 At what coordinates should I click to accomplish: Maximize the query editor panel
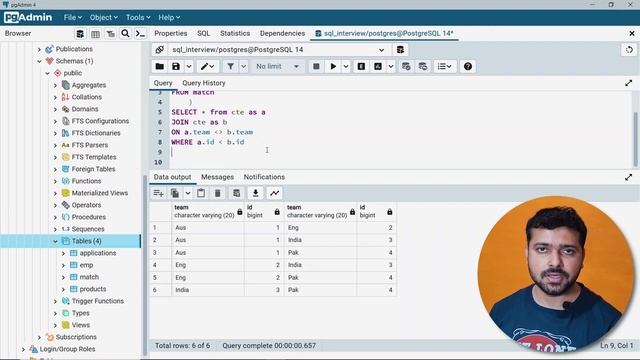pyautogui.click(x=629, y=83)
